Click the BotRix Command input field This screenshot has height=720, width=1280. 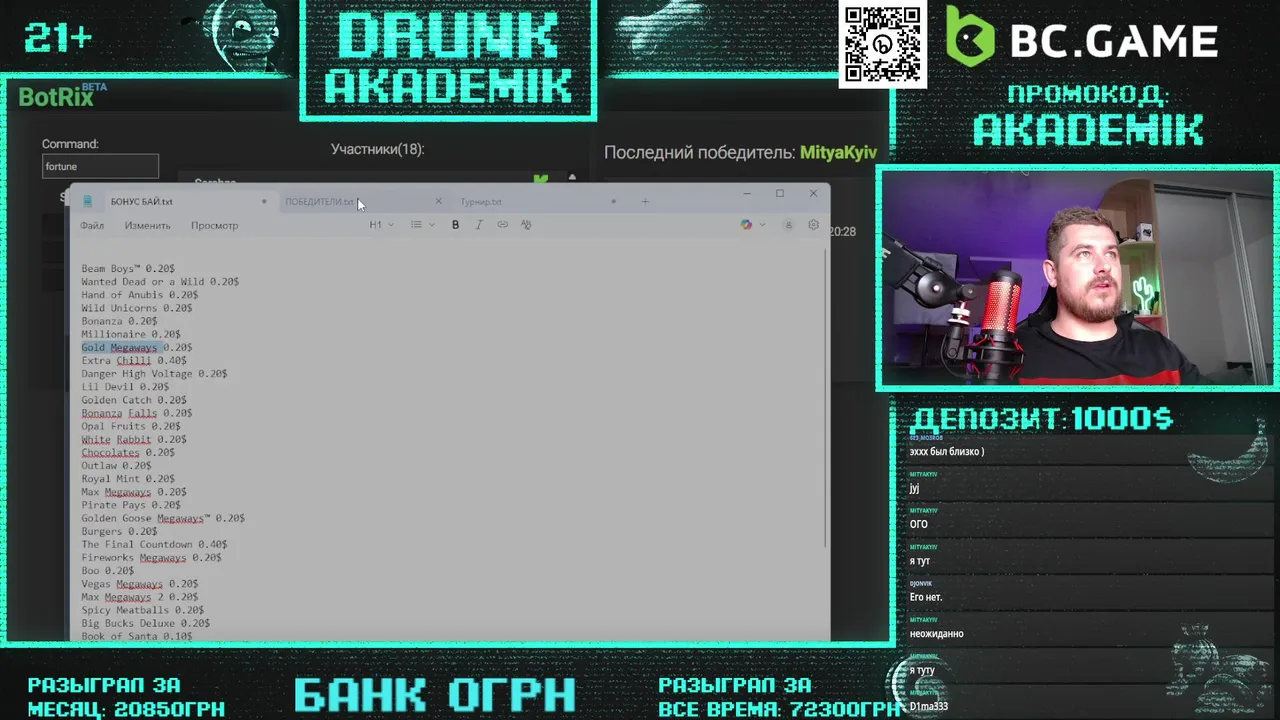coord(100,166)
